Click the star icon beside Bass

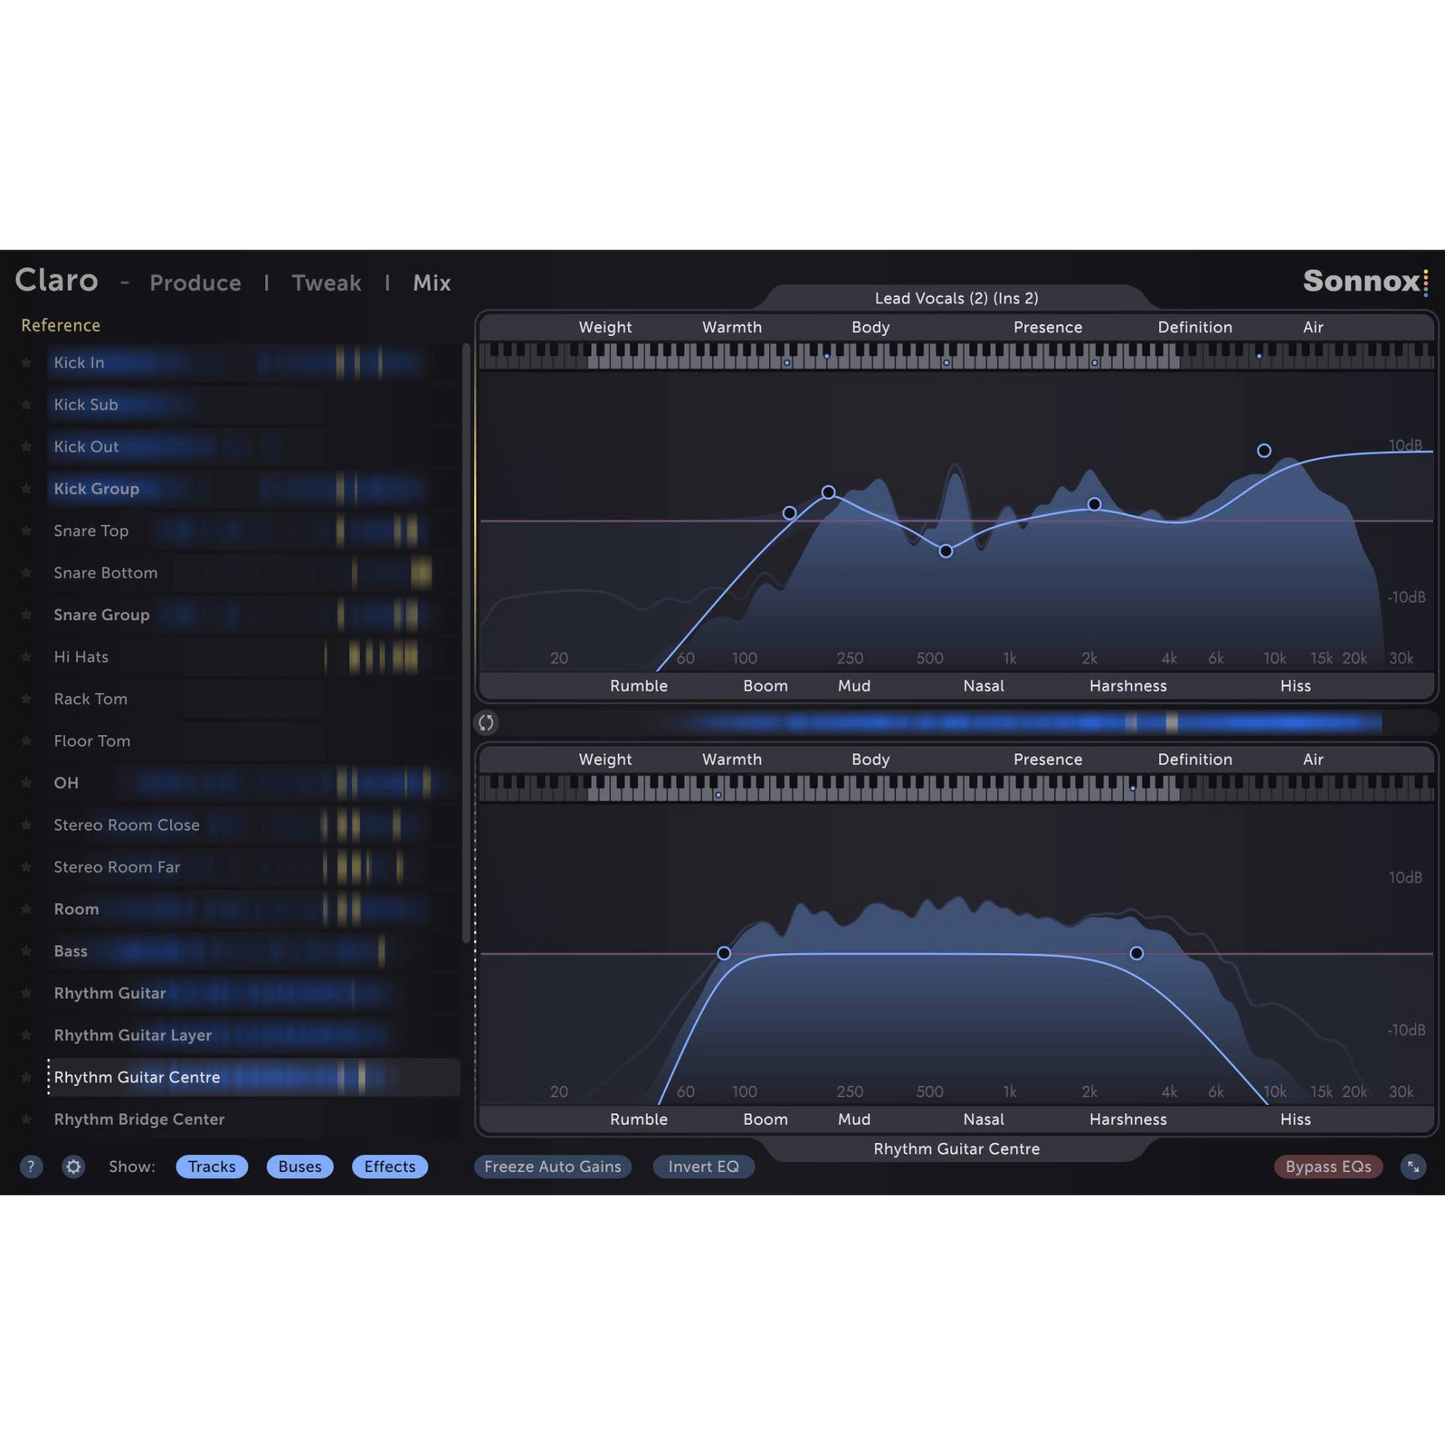coord(27,951)
